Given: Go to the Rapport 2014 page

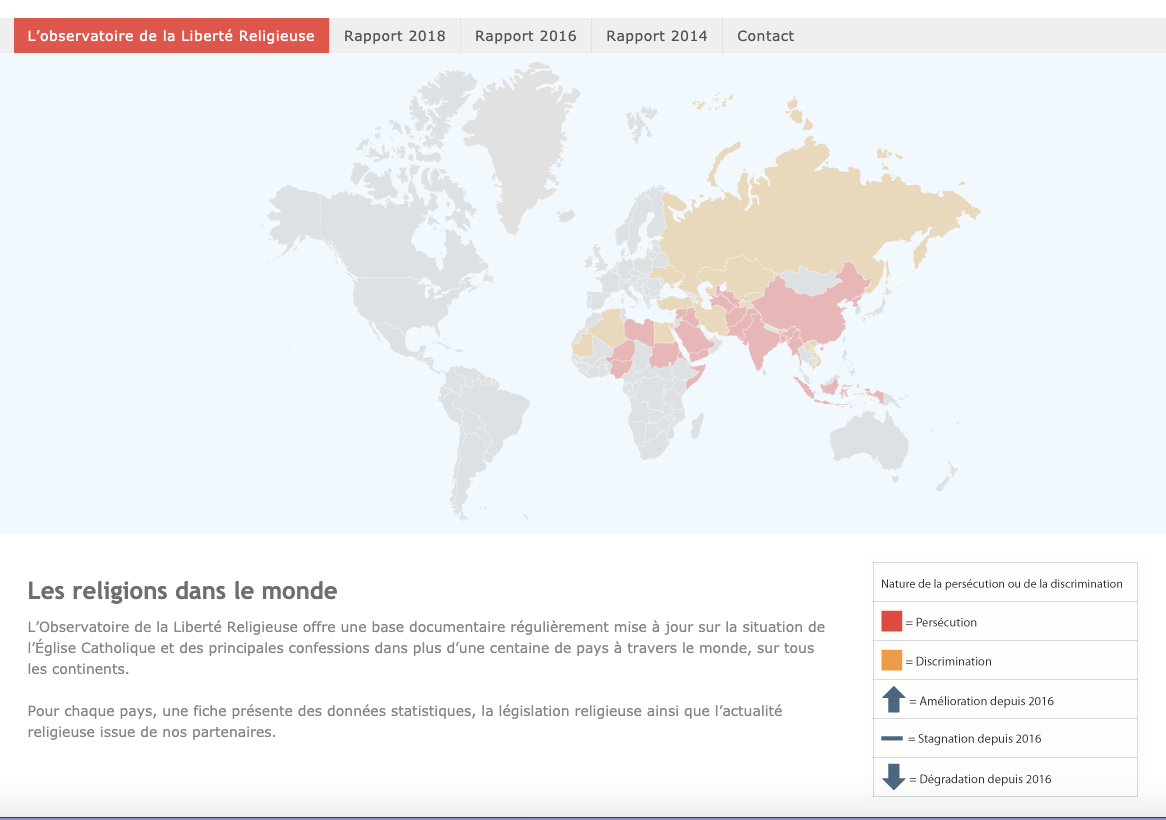Looking at the screenshot, I should point(656,36).
